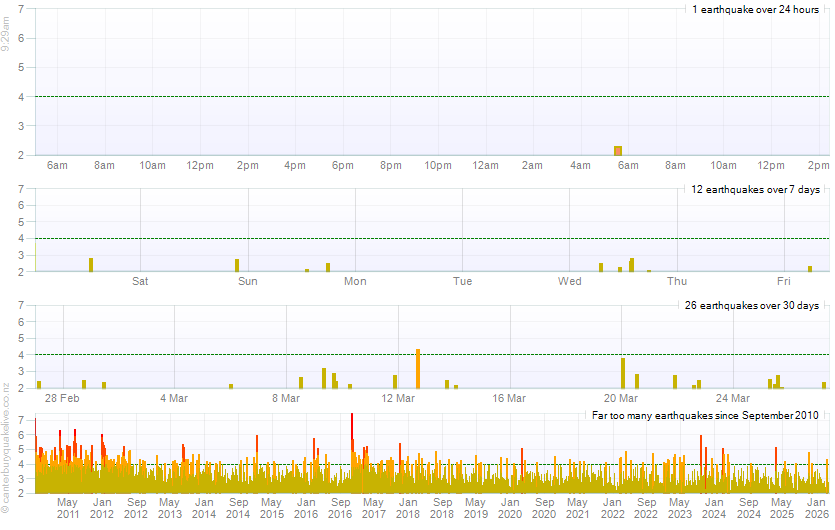Click the 28 Feb date label
The height and width of the screenshot is (530, 835).
pos(63,398)
